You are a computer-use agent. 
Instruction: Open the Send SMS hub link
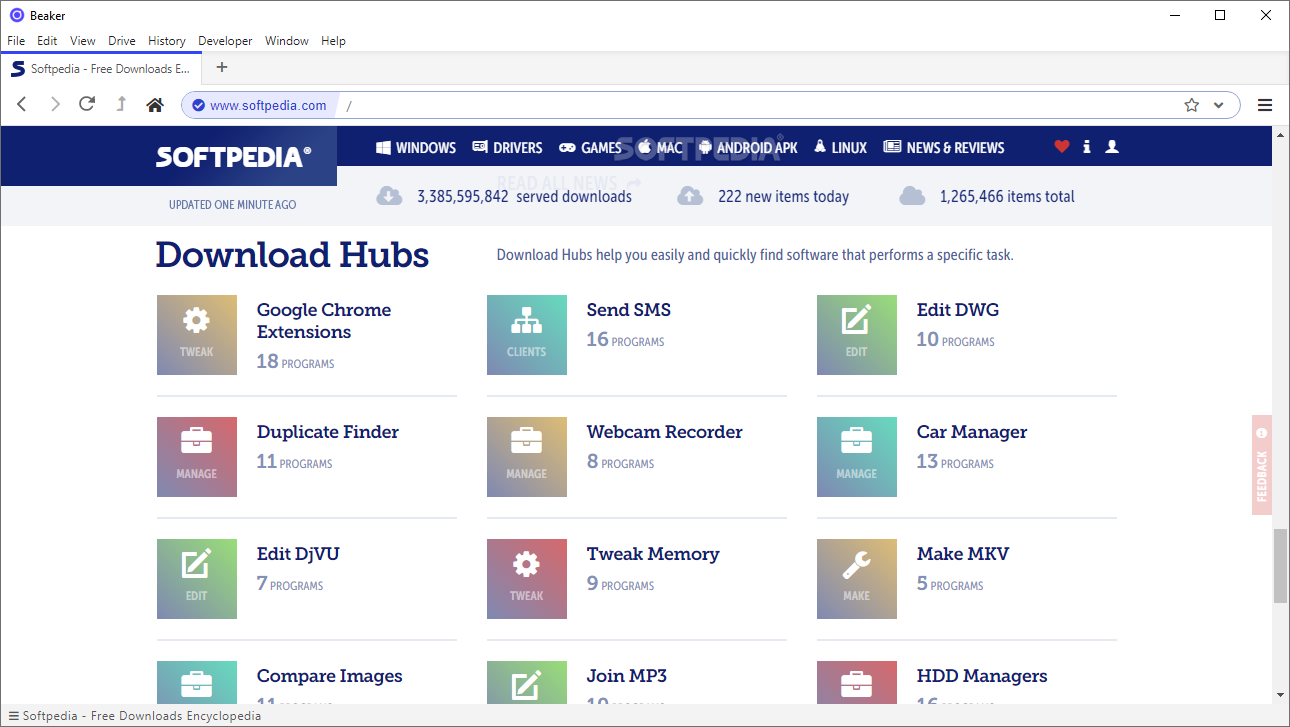(x=629, y=310)
